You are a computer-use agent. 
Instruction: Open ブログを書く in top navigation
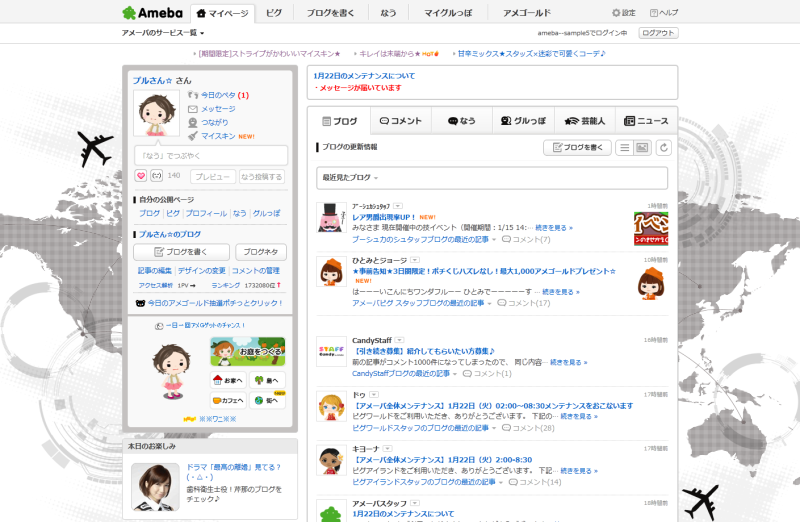[330, 13]
